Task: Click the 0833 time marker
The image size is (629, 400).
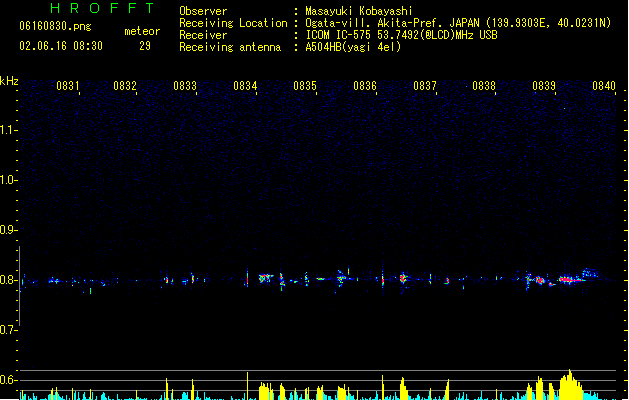Action: (x=185, y=86)
